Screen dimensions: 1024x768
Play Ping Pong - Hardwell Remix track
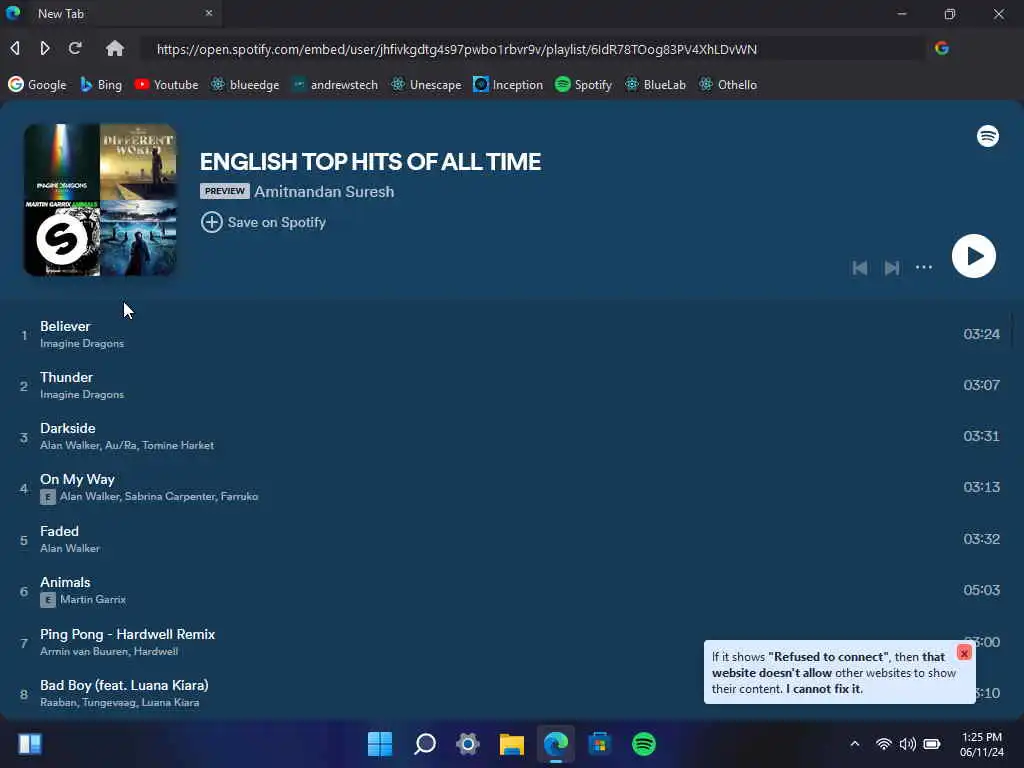point(511,641)
